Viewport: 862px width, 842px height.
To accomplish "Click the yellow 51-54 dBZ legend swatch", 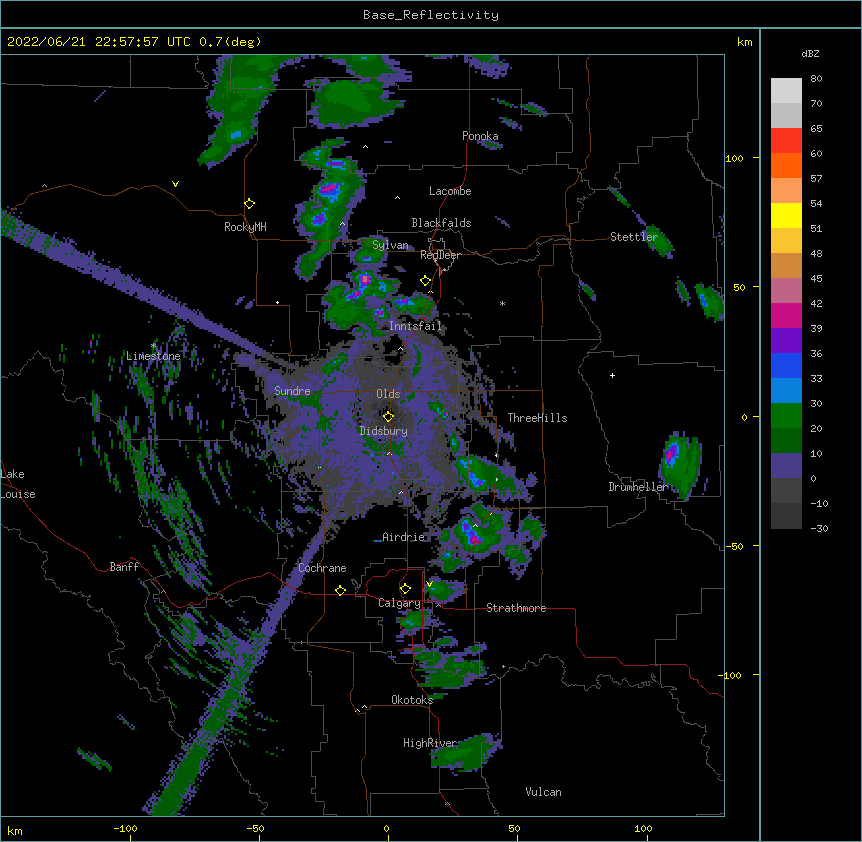I will [786, 215].
